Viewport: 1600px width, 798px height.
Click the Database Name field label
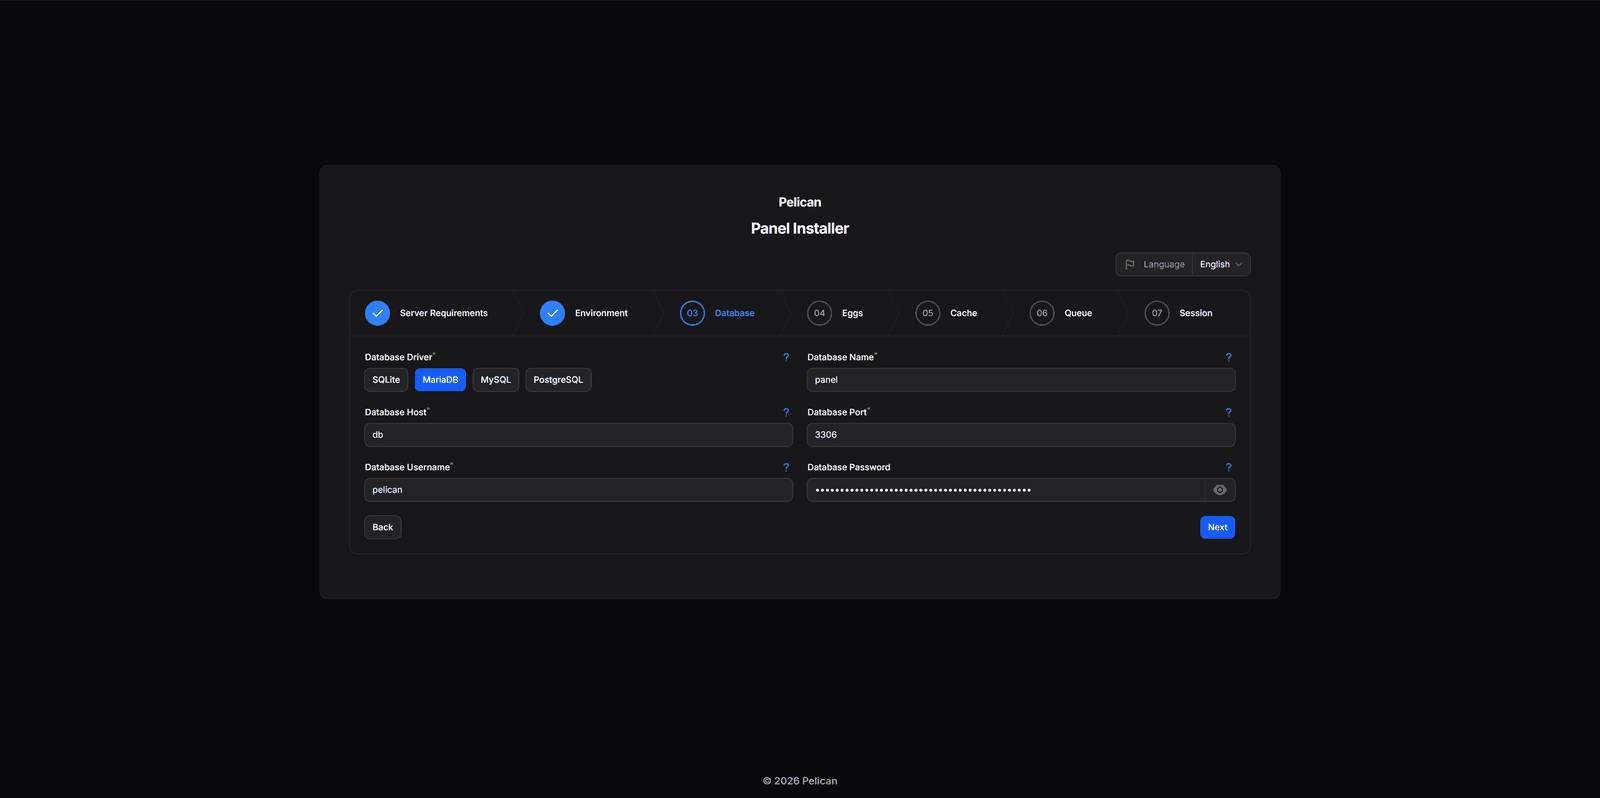click(841, 357)
